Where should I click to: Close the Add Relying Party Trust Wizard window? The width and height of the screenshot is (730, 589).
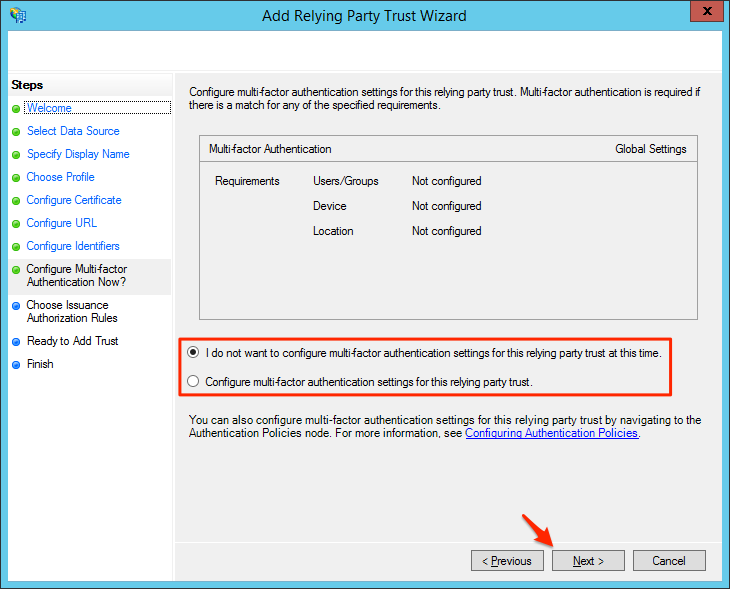tap(704, 13)
